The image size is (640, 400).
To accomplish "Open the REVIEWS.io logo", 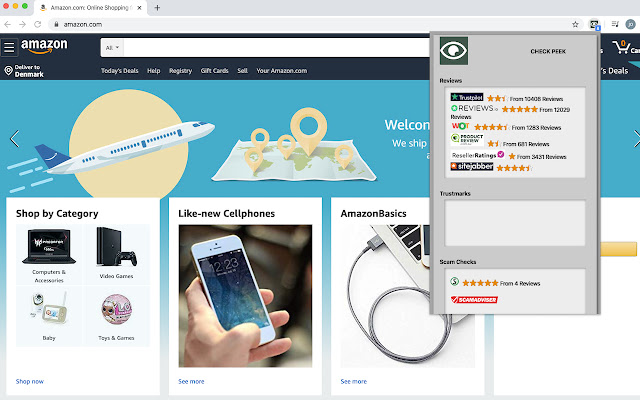I will pos(474,108).
